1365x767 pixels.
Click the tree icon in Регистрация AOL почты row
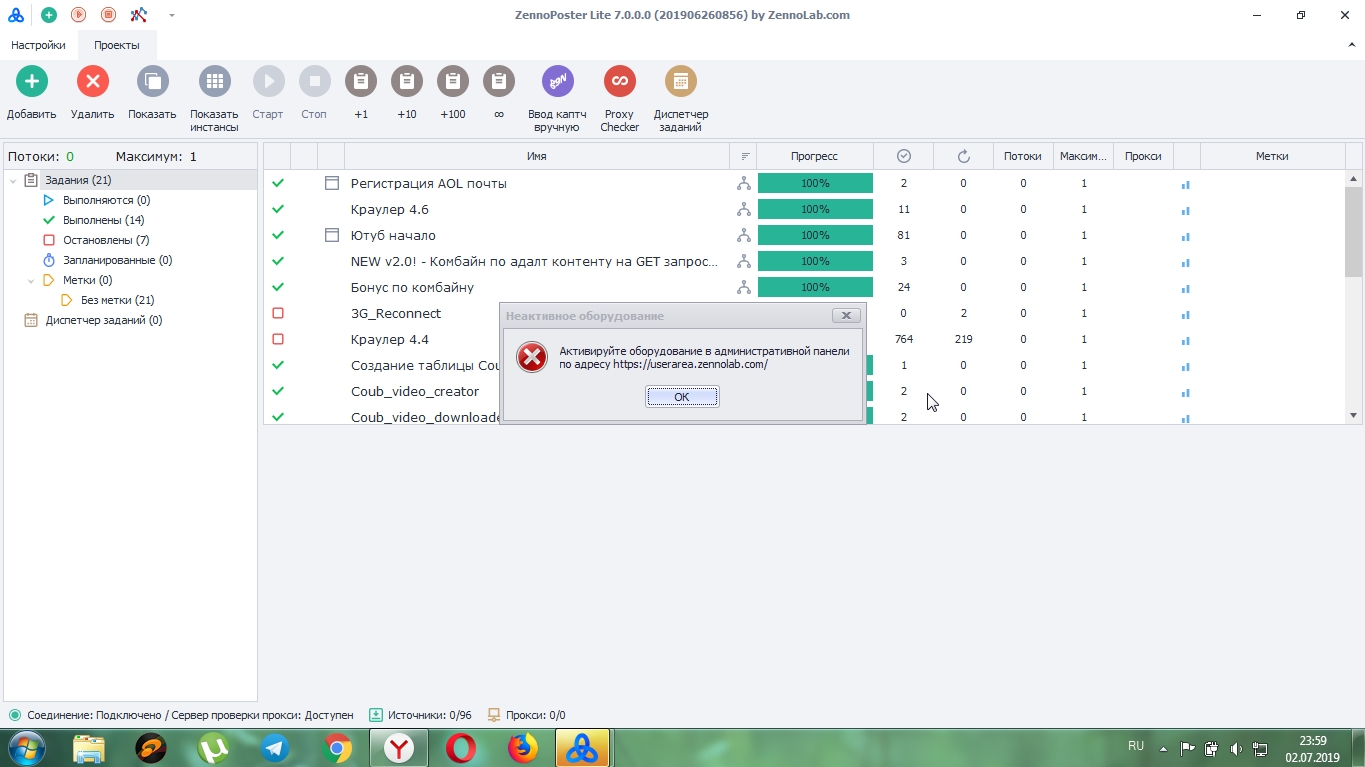coord(744,183)
